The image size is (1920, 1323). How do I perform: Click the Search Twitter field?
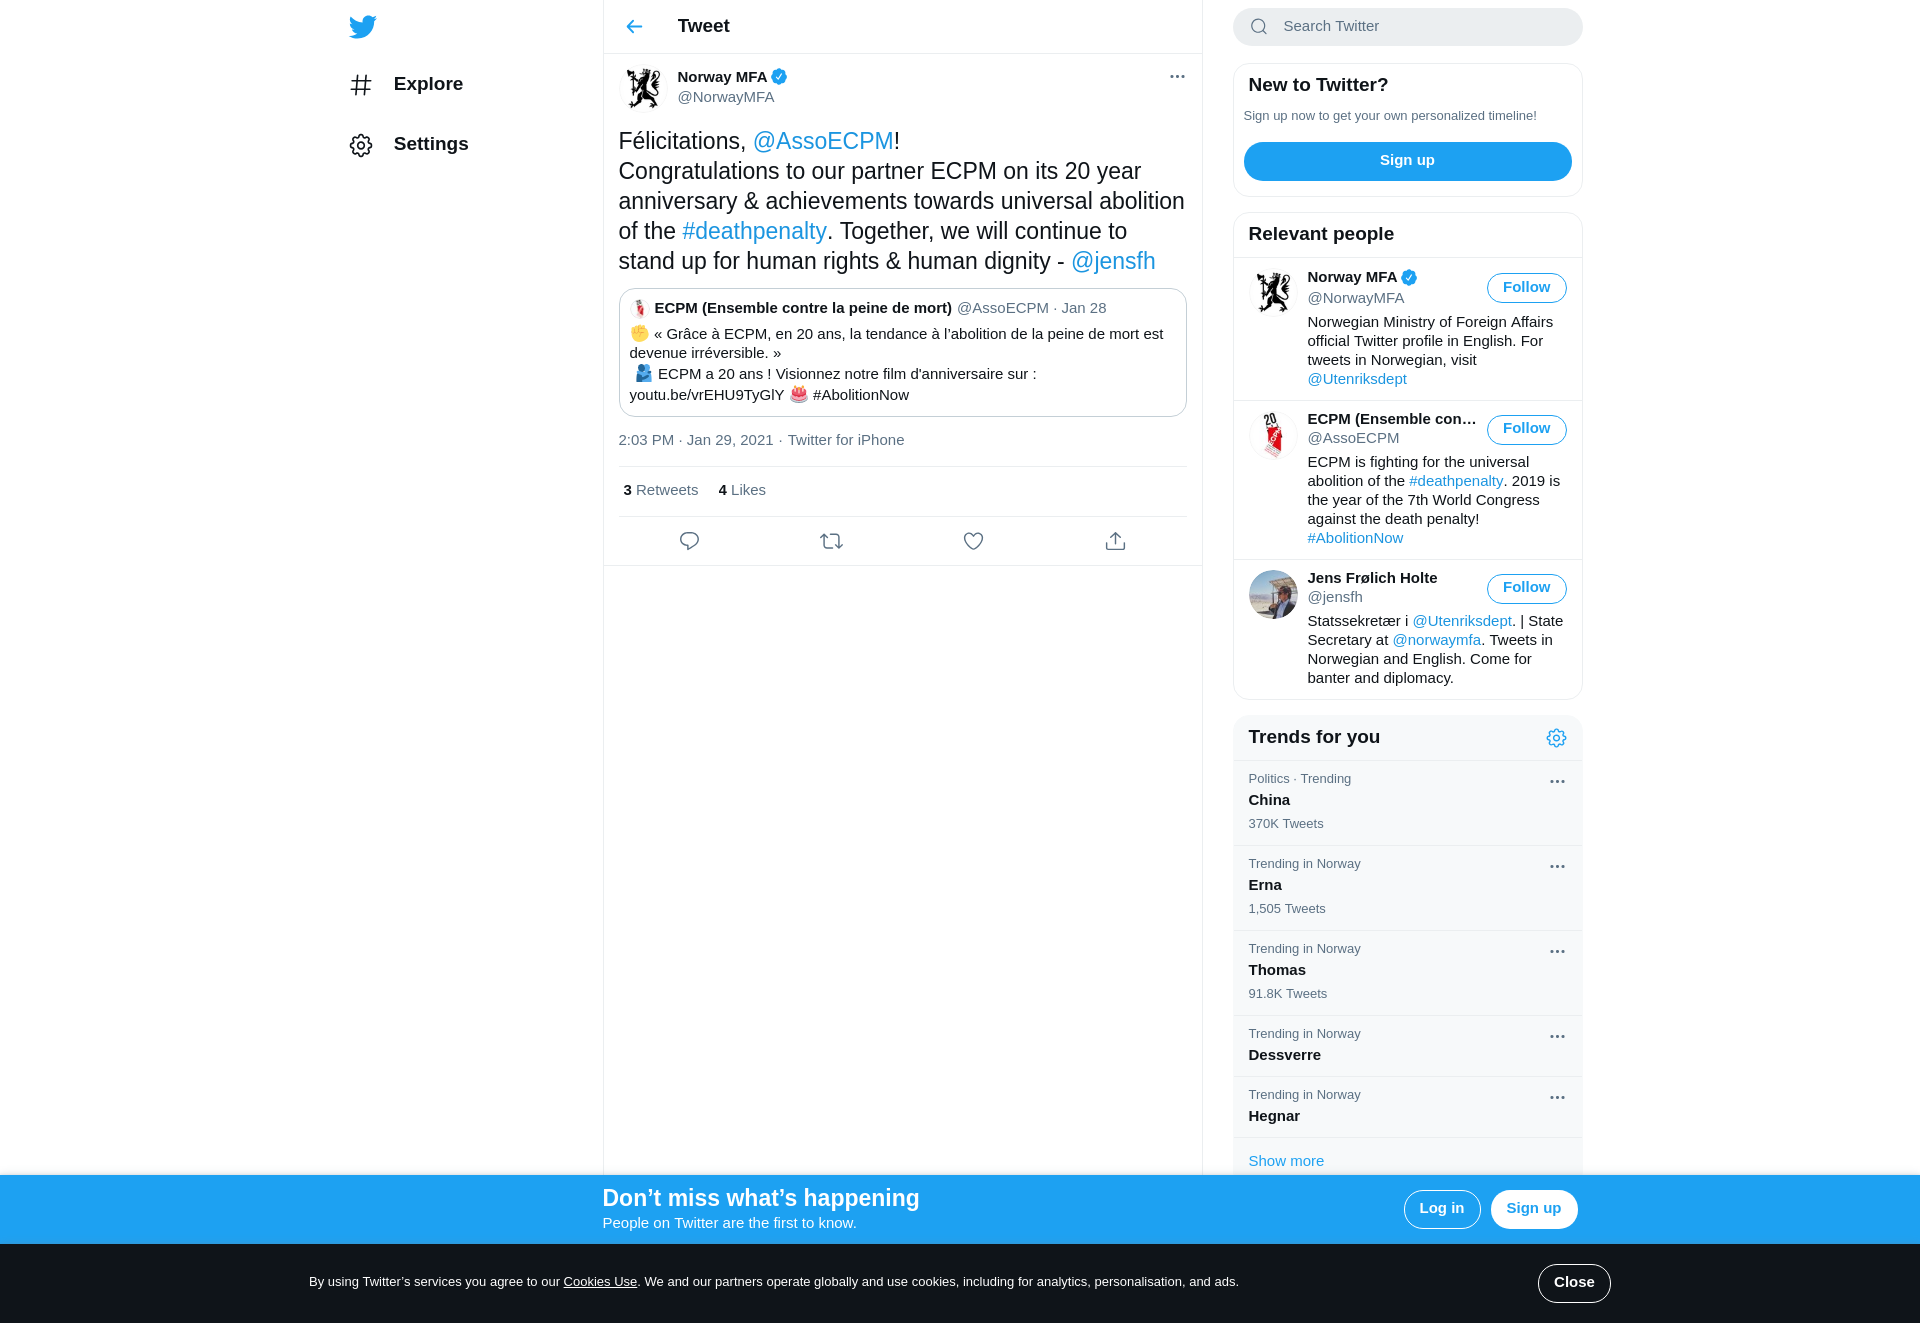click(1407, 27)
